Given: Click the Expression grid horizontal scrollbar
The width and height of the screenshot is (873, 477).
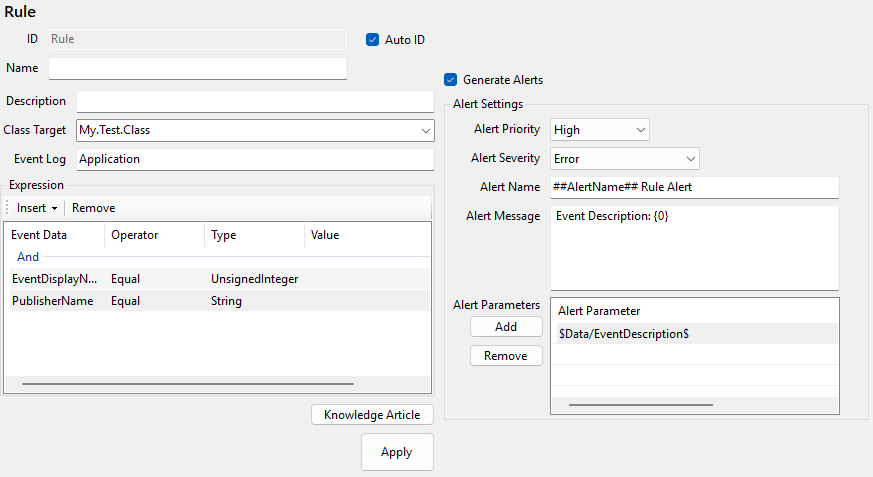Looking at the screenshot, I should 188,383.
